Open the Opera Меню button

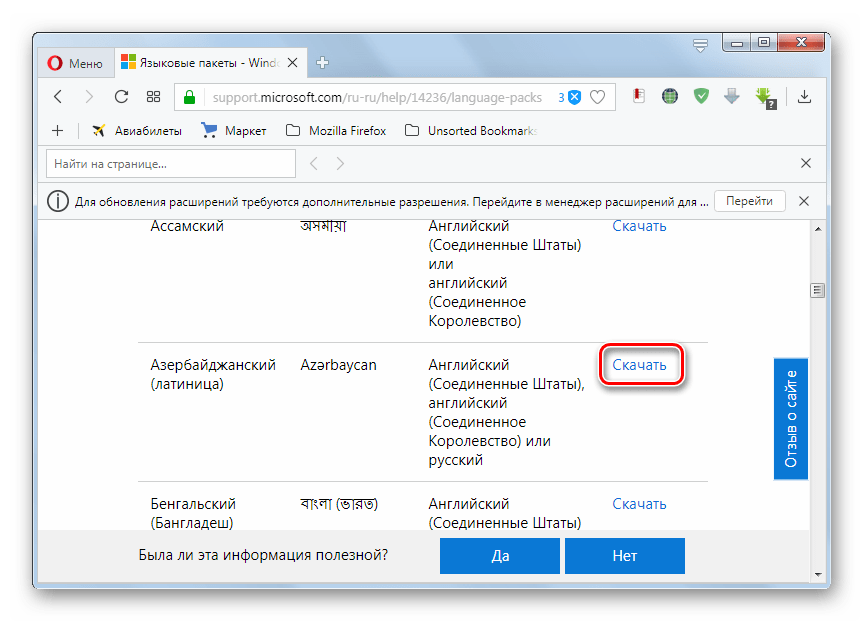point(75,63)
